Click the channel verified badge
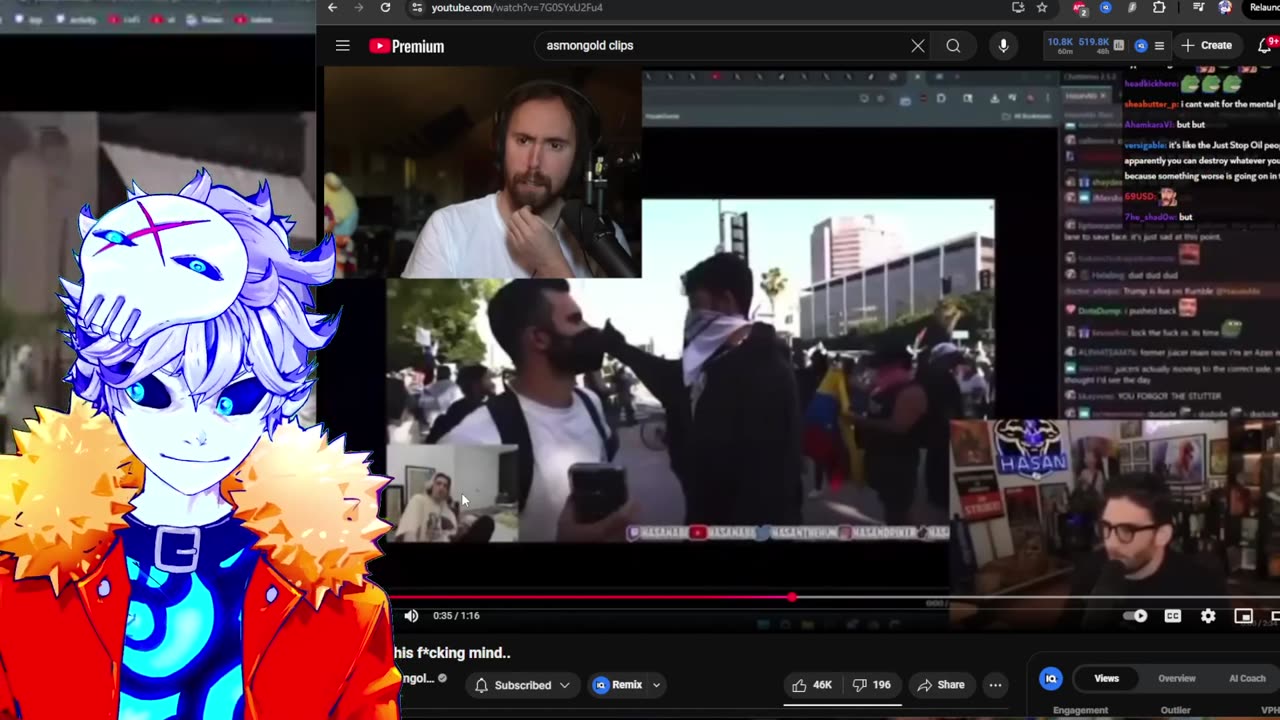 (x=443, y=678)
